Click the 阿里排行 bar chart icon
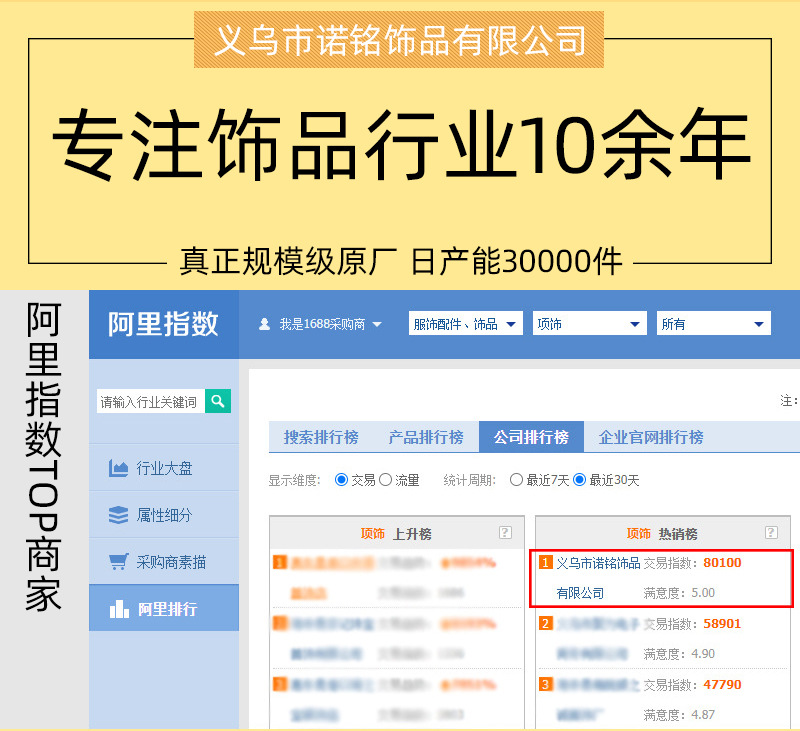800x731 pixels. click(119, 609)
